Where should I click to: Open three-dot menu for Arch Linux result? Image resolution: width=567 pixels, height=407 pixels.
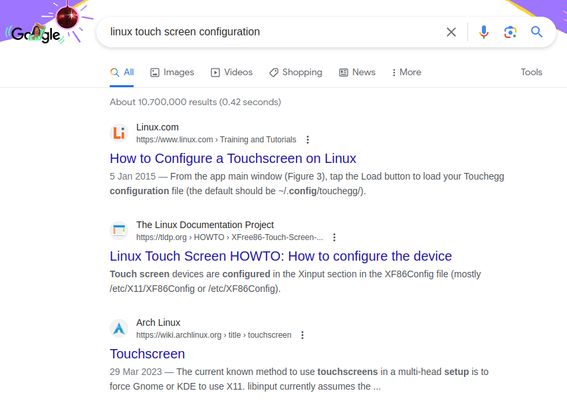(x=302, y=335)
